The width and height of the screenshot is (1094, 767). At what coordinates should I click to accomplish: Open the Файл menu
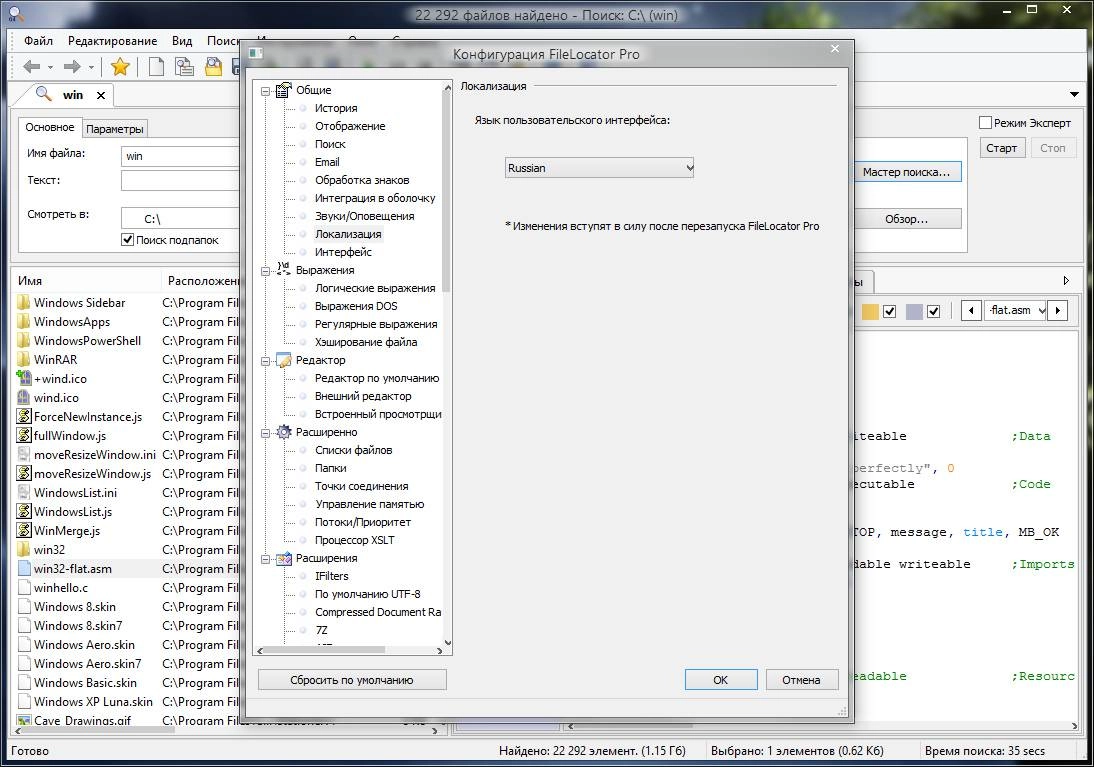tap(38, 40)
